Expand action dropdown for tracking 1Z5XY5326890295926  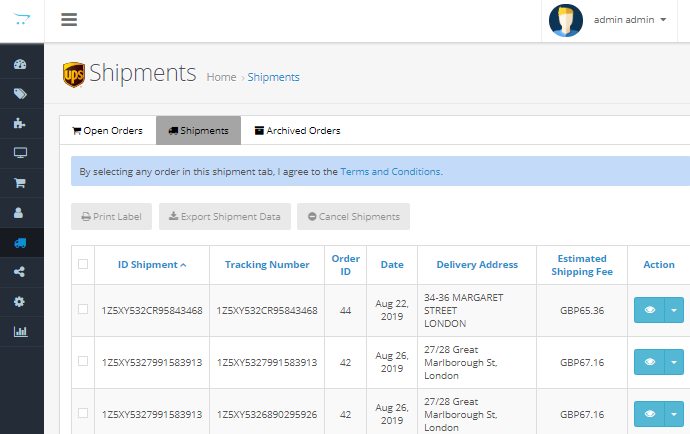point(674,414)
